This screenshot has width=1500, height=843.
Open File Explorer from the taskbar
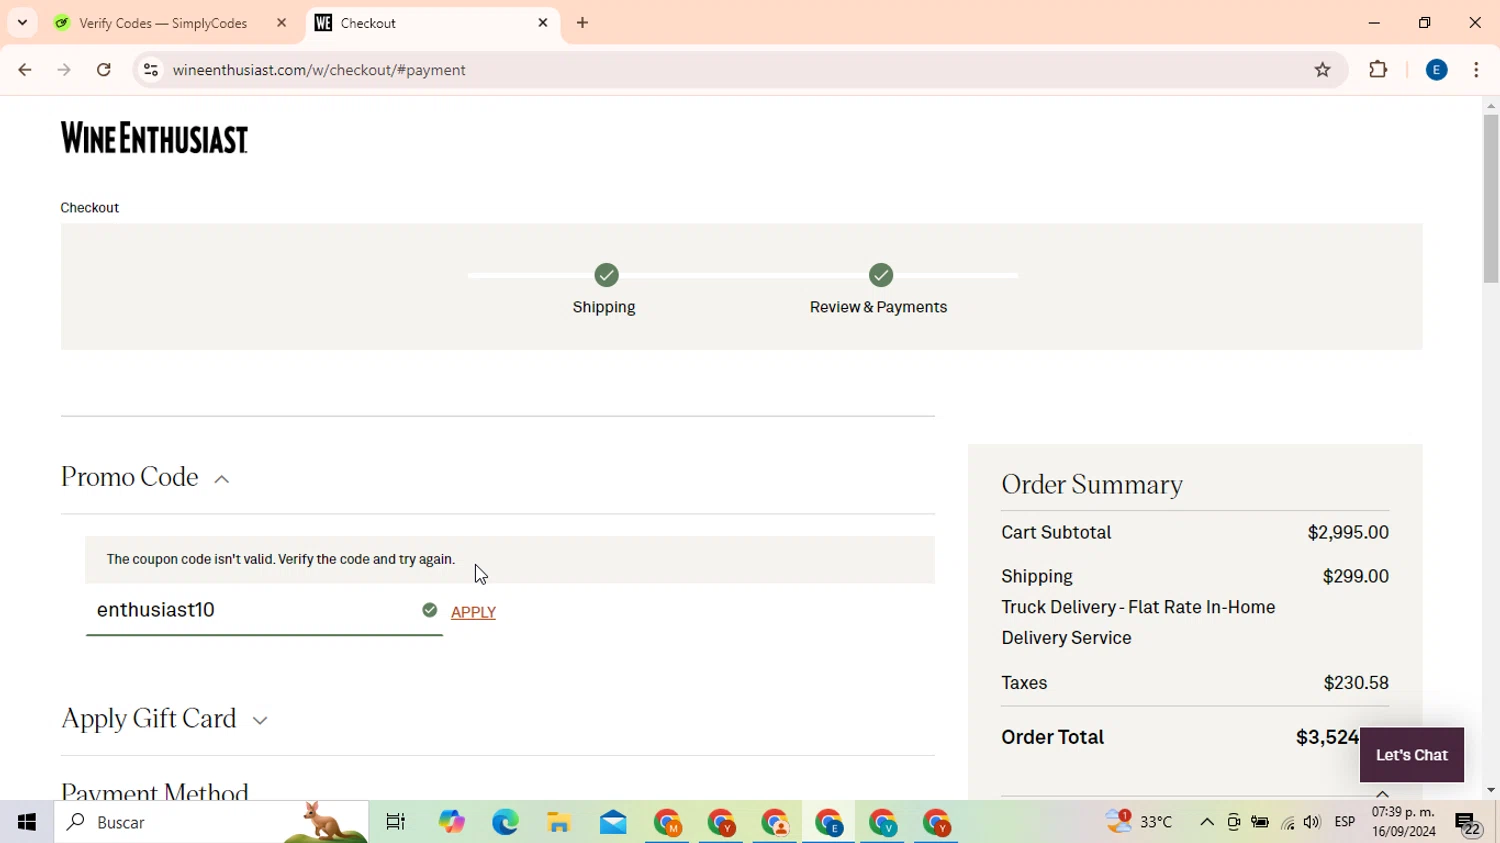tap(559, 822)
